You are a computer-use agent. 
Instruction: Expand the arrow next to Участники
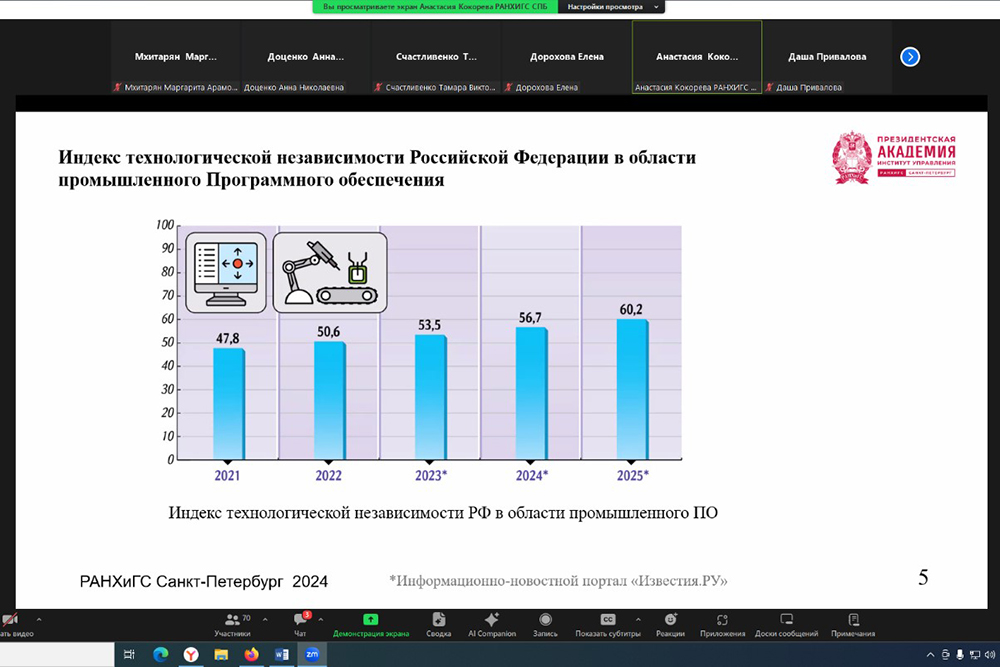[x=265, y=619]
